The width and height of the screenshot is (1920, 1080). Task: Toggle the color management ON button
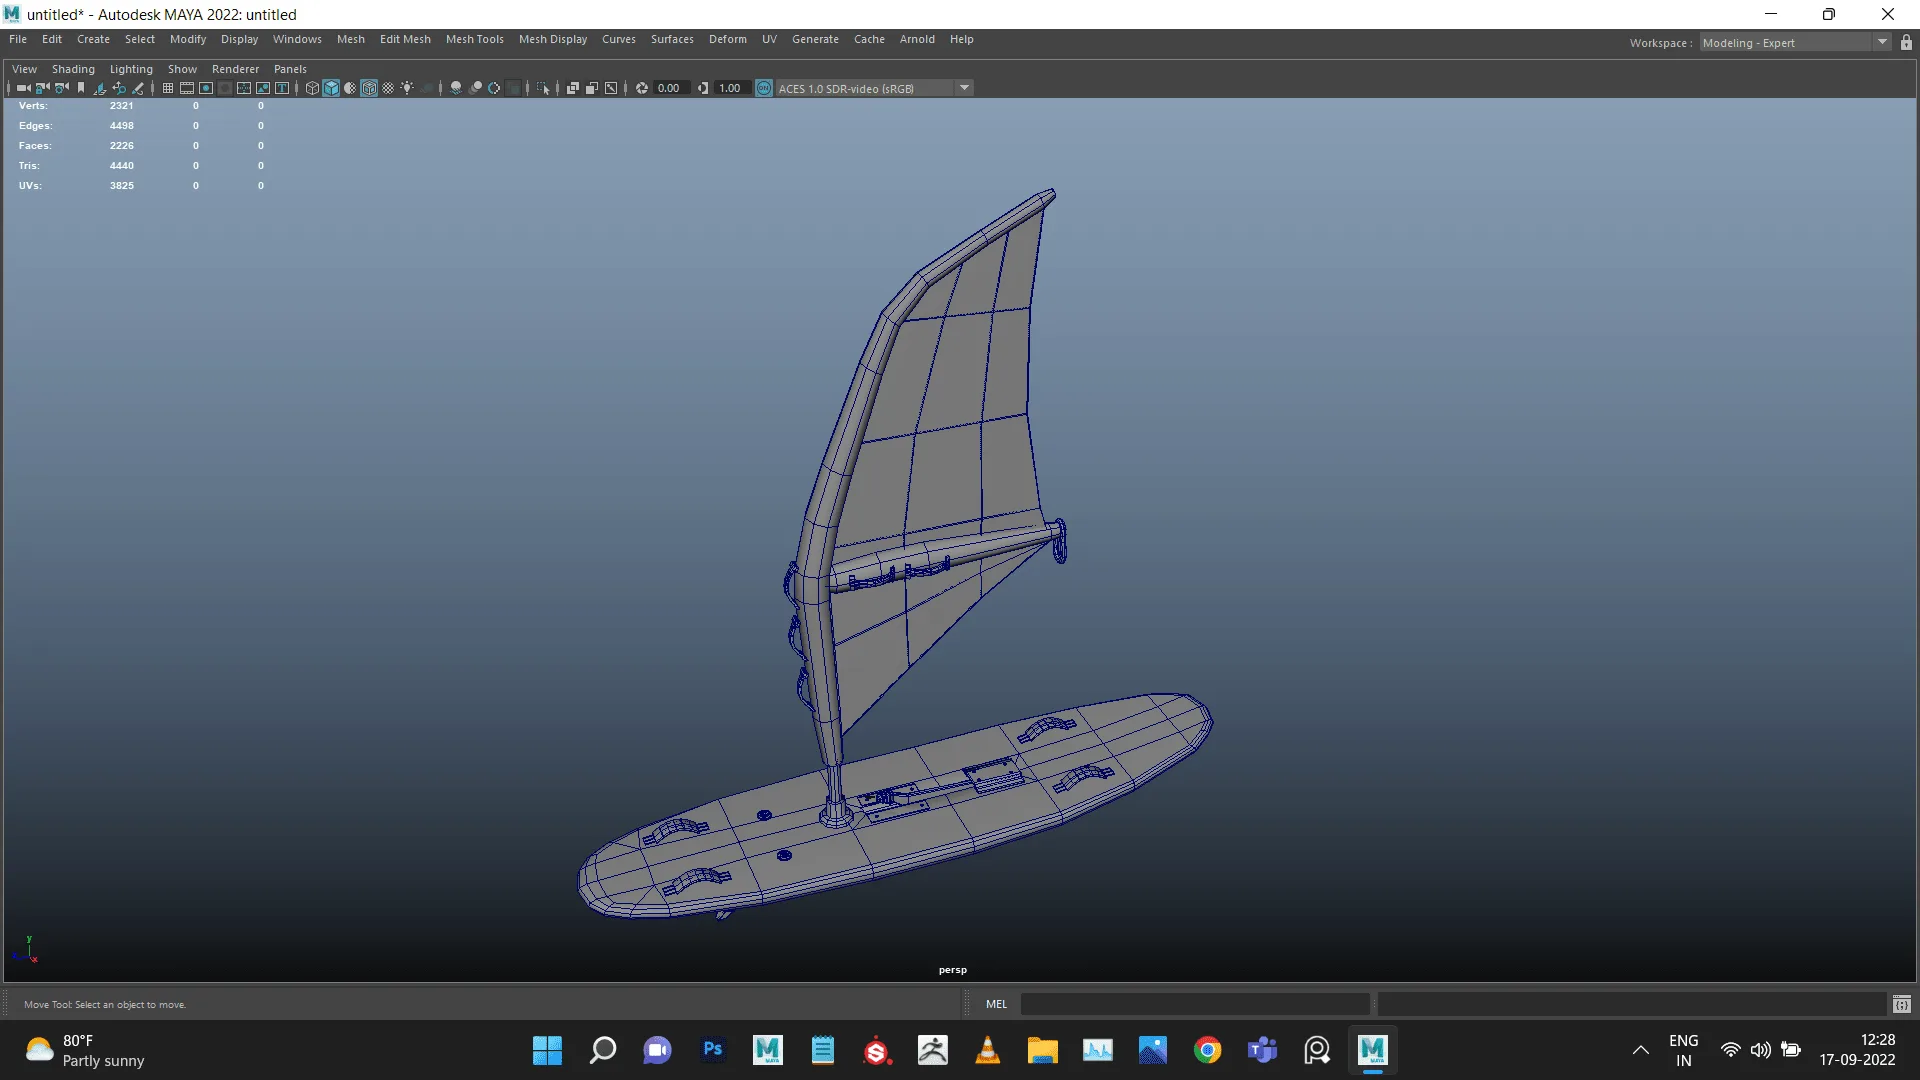[x=764, y=88]
